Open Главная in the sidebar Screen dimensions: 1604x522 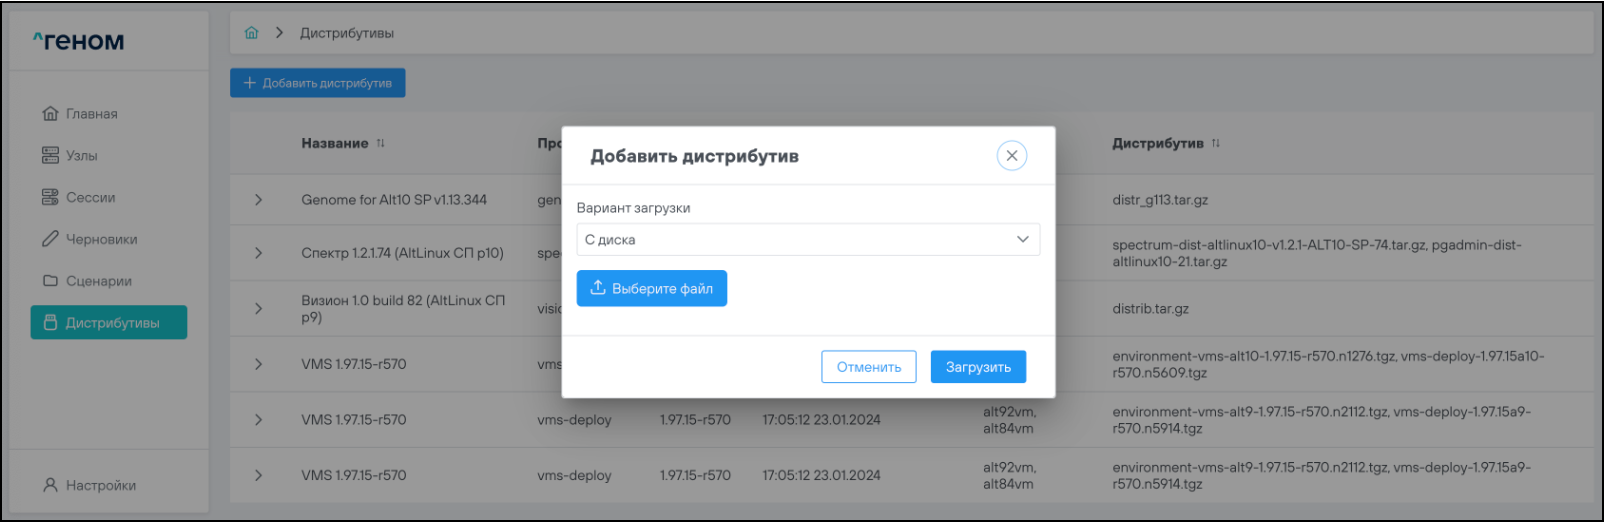[x=91, y=114]
